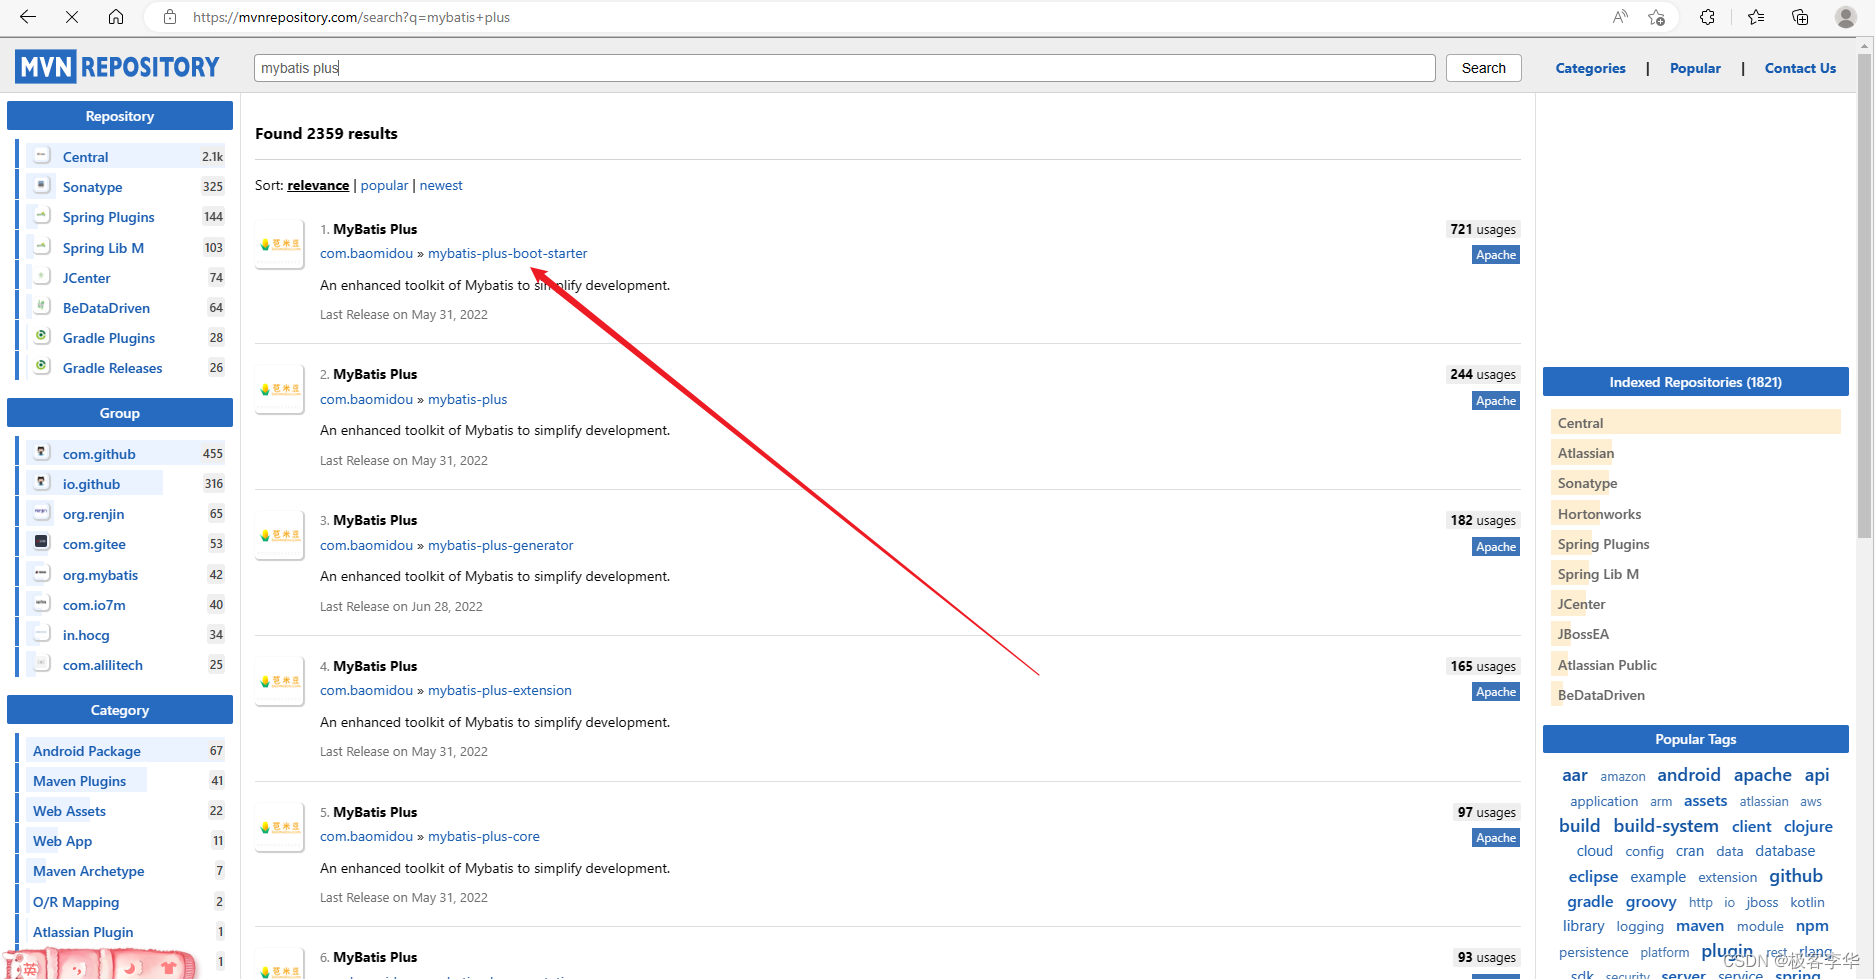
Task: Click the build-system popular tag
Action: click(x=1666, y=826)
